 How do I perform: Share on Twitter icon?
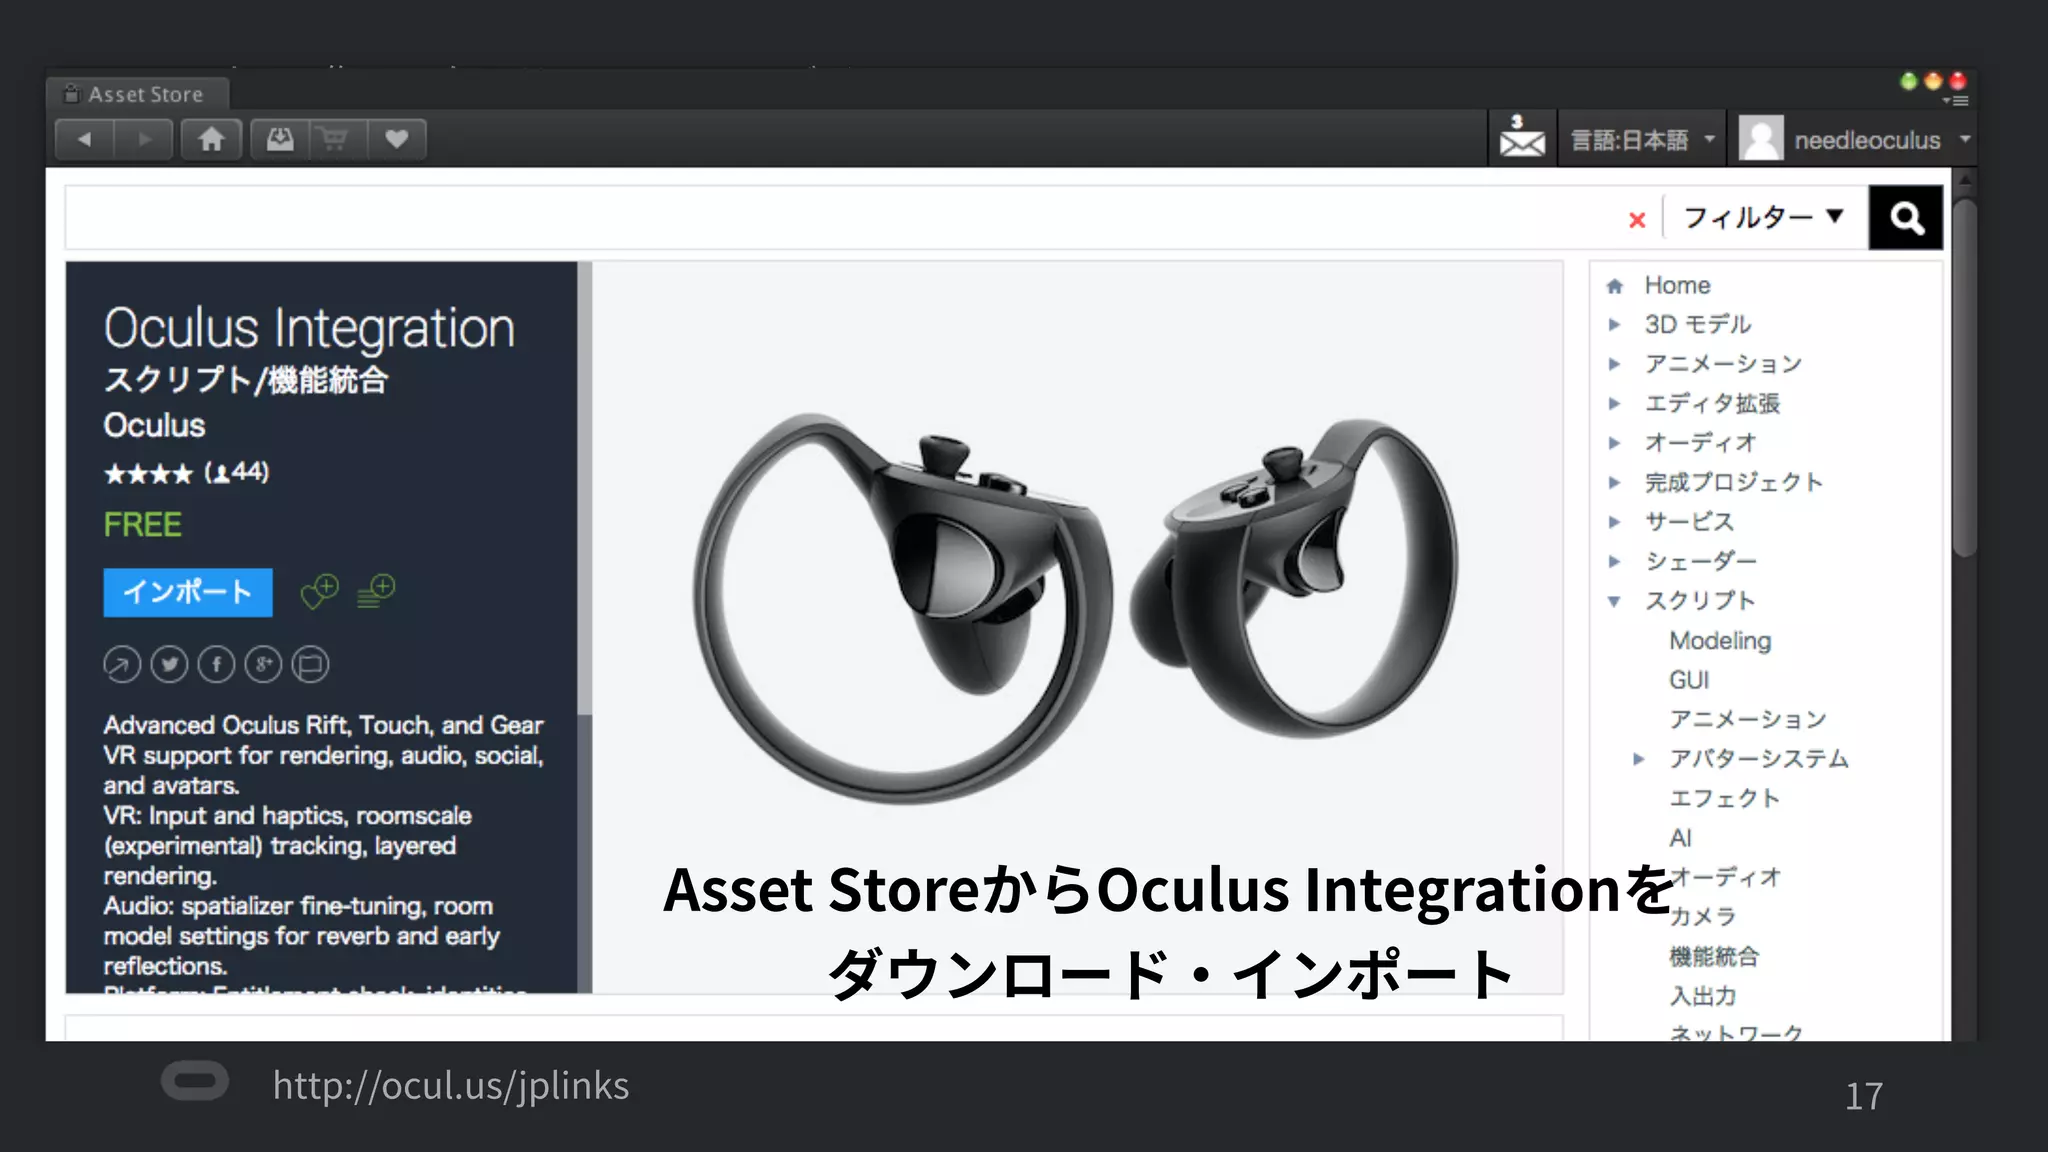coord(169,664)
